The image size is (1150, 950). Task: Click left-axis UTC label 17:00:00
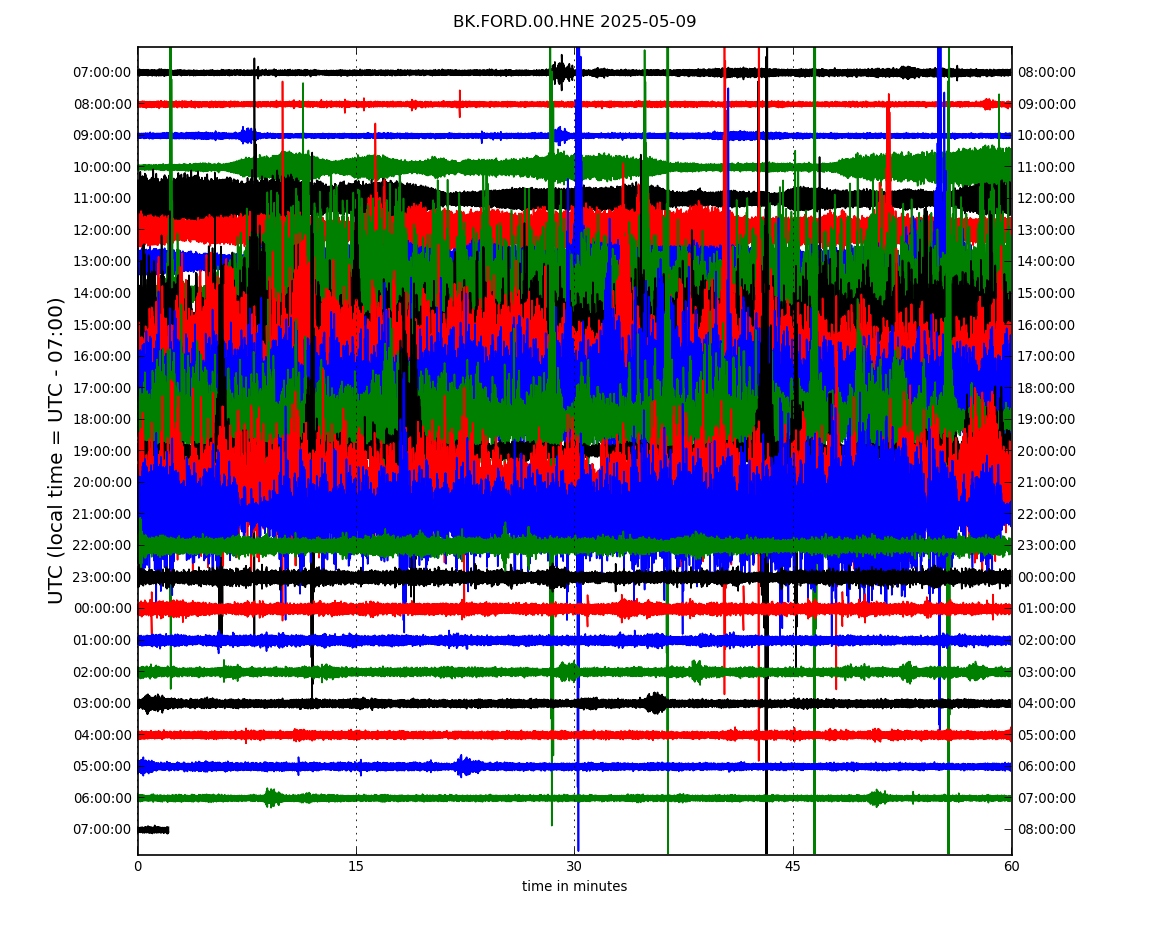(103, 388)
